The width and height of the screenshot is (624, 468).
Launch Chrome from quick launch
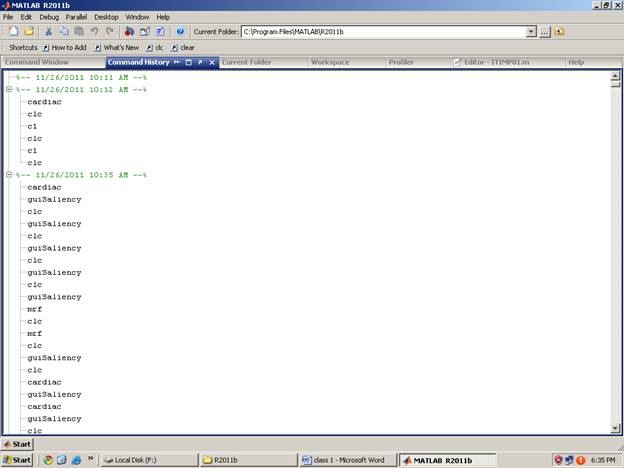point(48,460)
